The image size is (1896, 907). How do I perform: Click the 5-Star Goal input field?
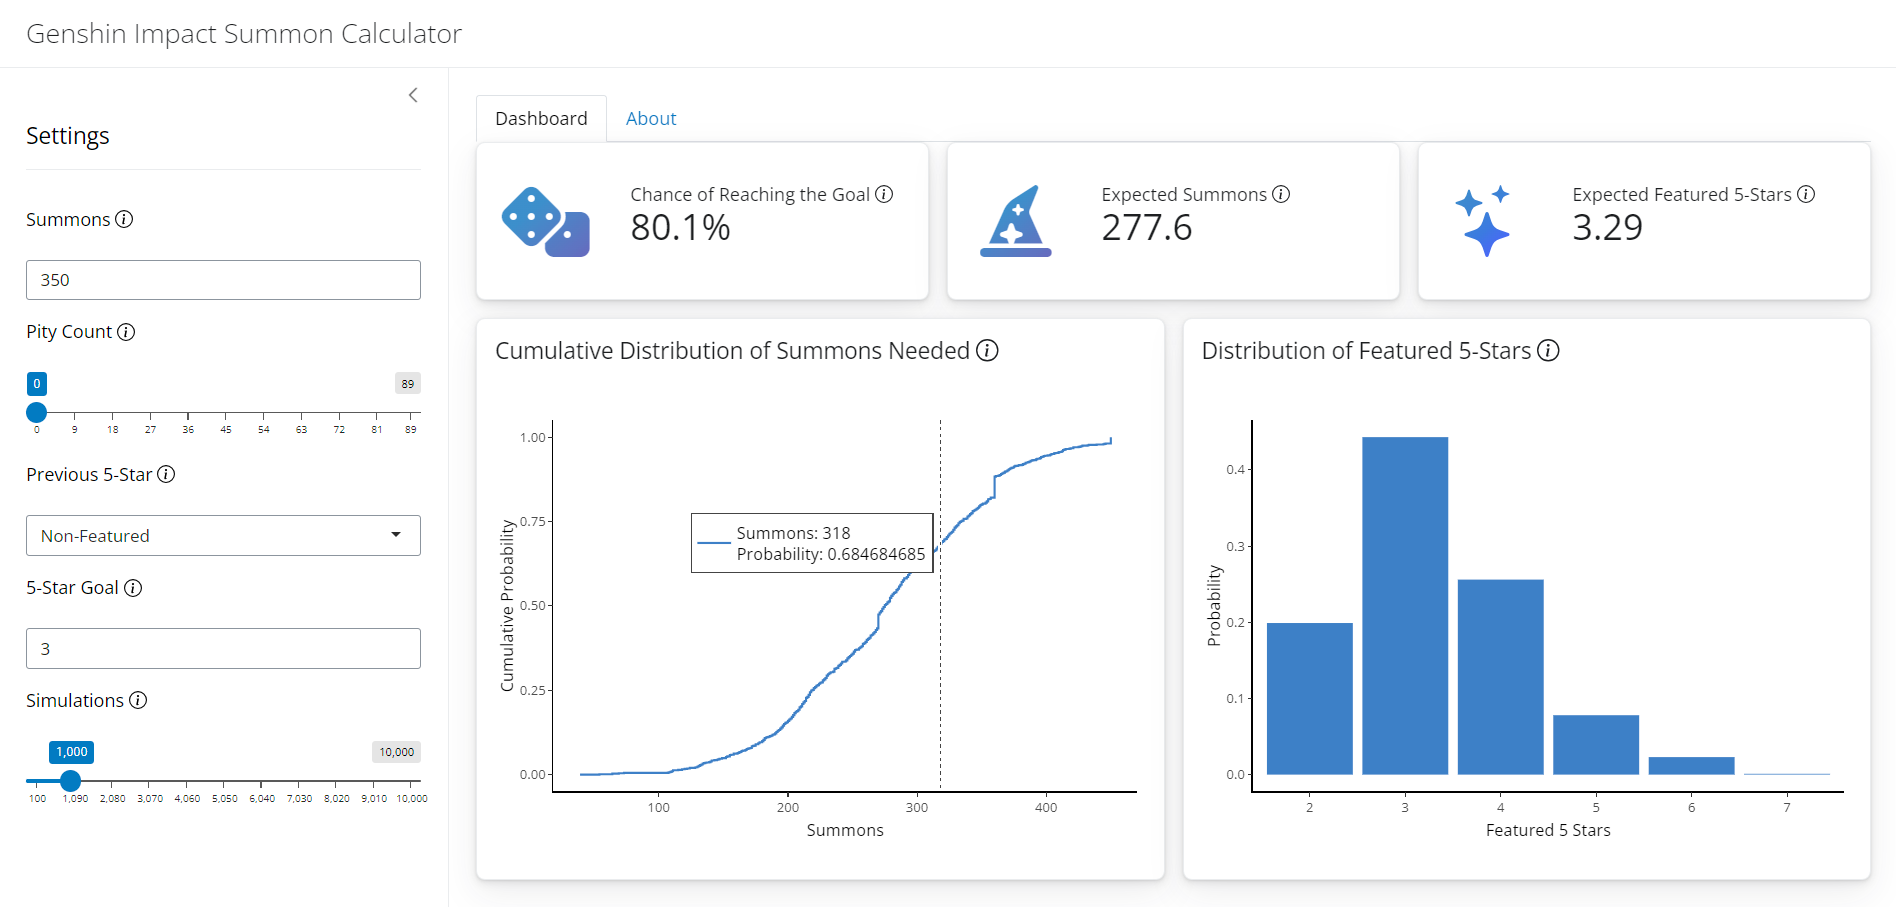222,649
